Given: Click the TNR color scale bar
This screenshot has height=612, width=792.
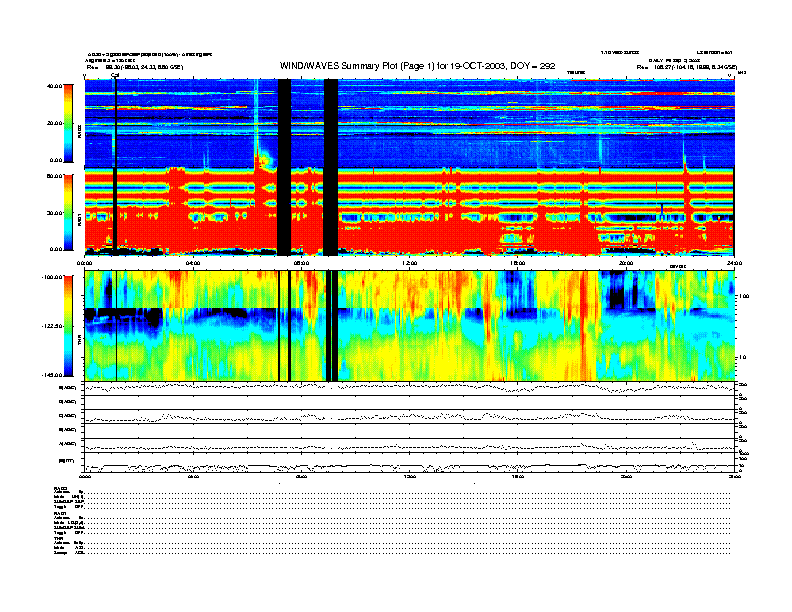Looking at the screenshot, I should (68, 326).
